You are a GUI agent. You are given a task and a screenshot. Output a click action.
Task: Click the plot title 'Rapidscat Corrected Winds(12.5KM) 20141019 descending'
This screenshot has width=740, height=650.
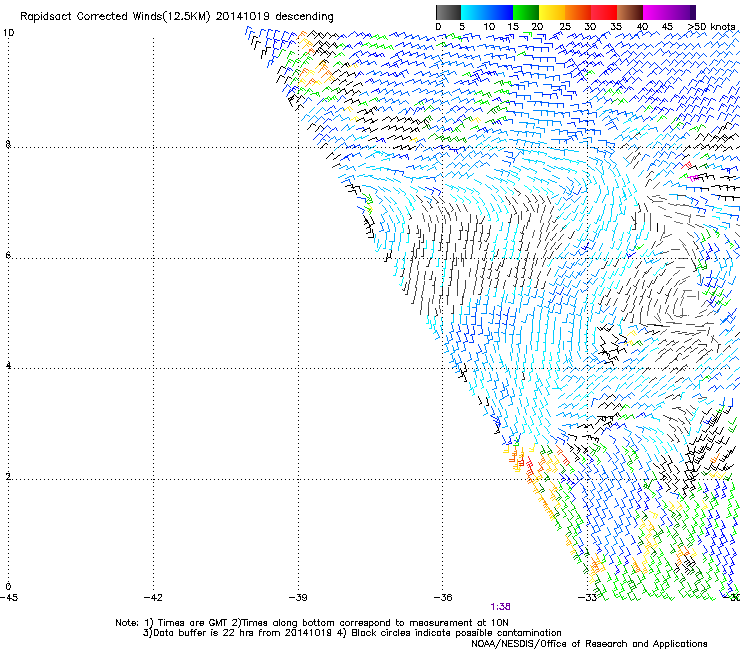coord(177,16)
